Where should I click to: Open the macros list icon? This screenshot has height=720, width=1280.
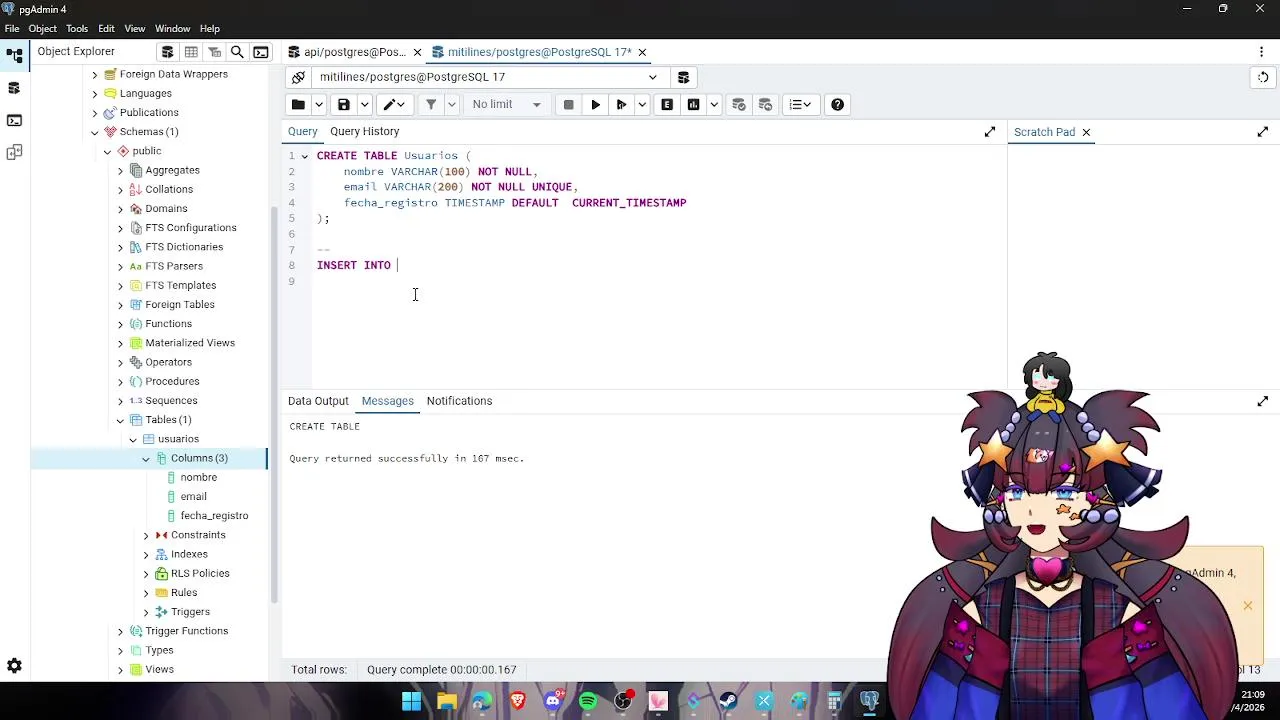(x=800, y=105)
